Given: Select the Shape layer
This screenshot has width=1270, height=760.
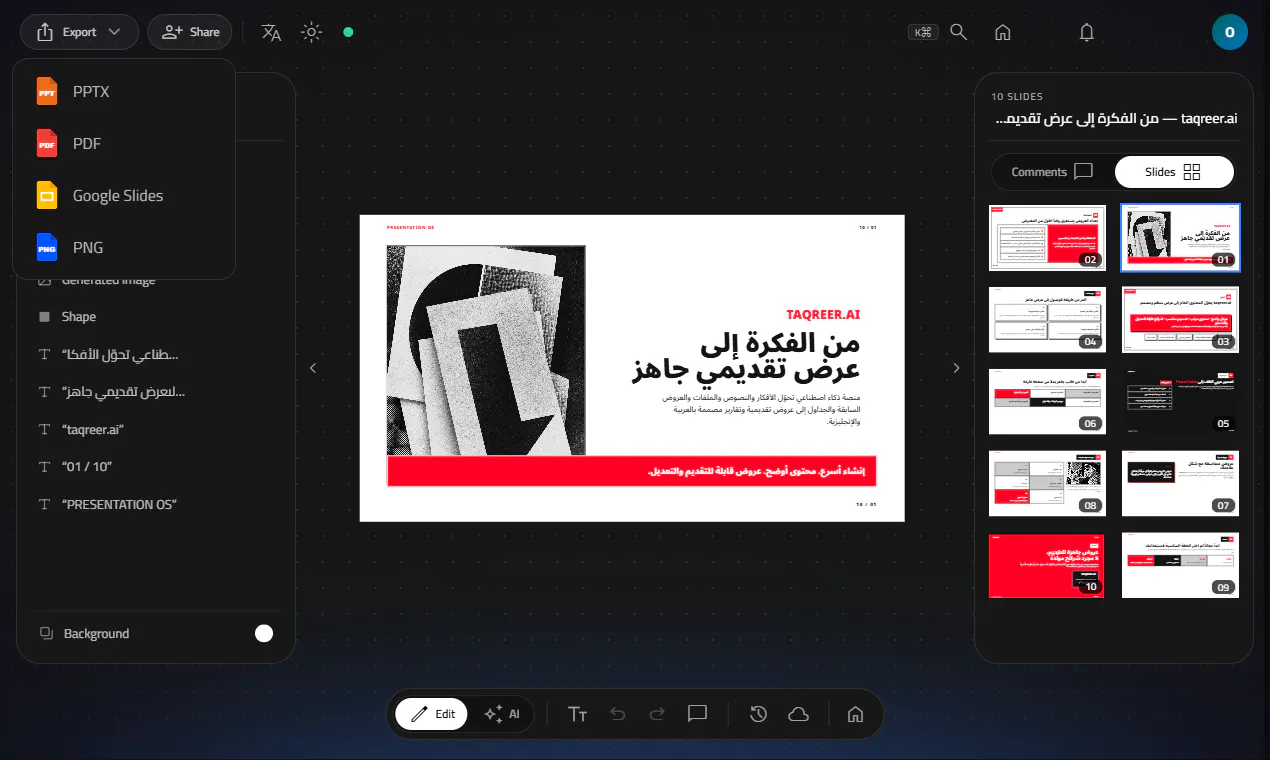Looking at the screenshot, I should coord(156,317).
